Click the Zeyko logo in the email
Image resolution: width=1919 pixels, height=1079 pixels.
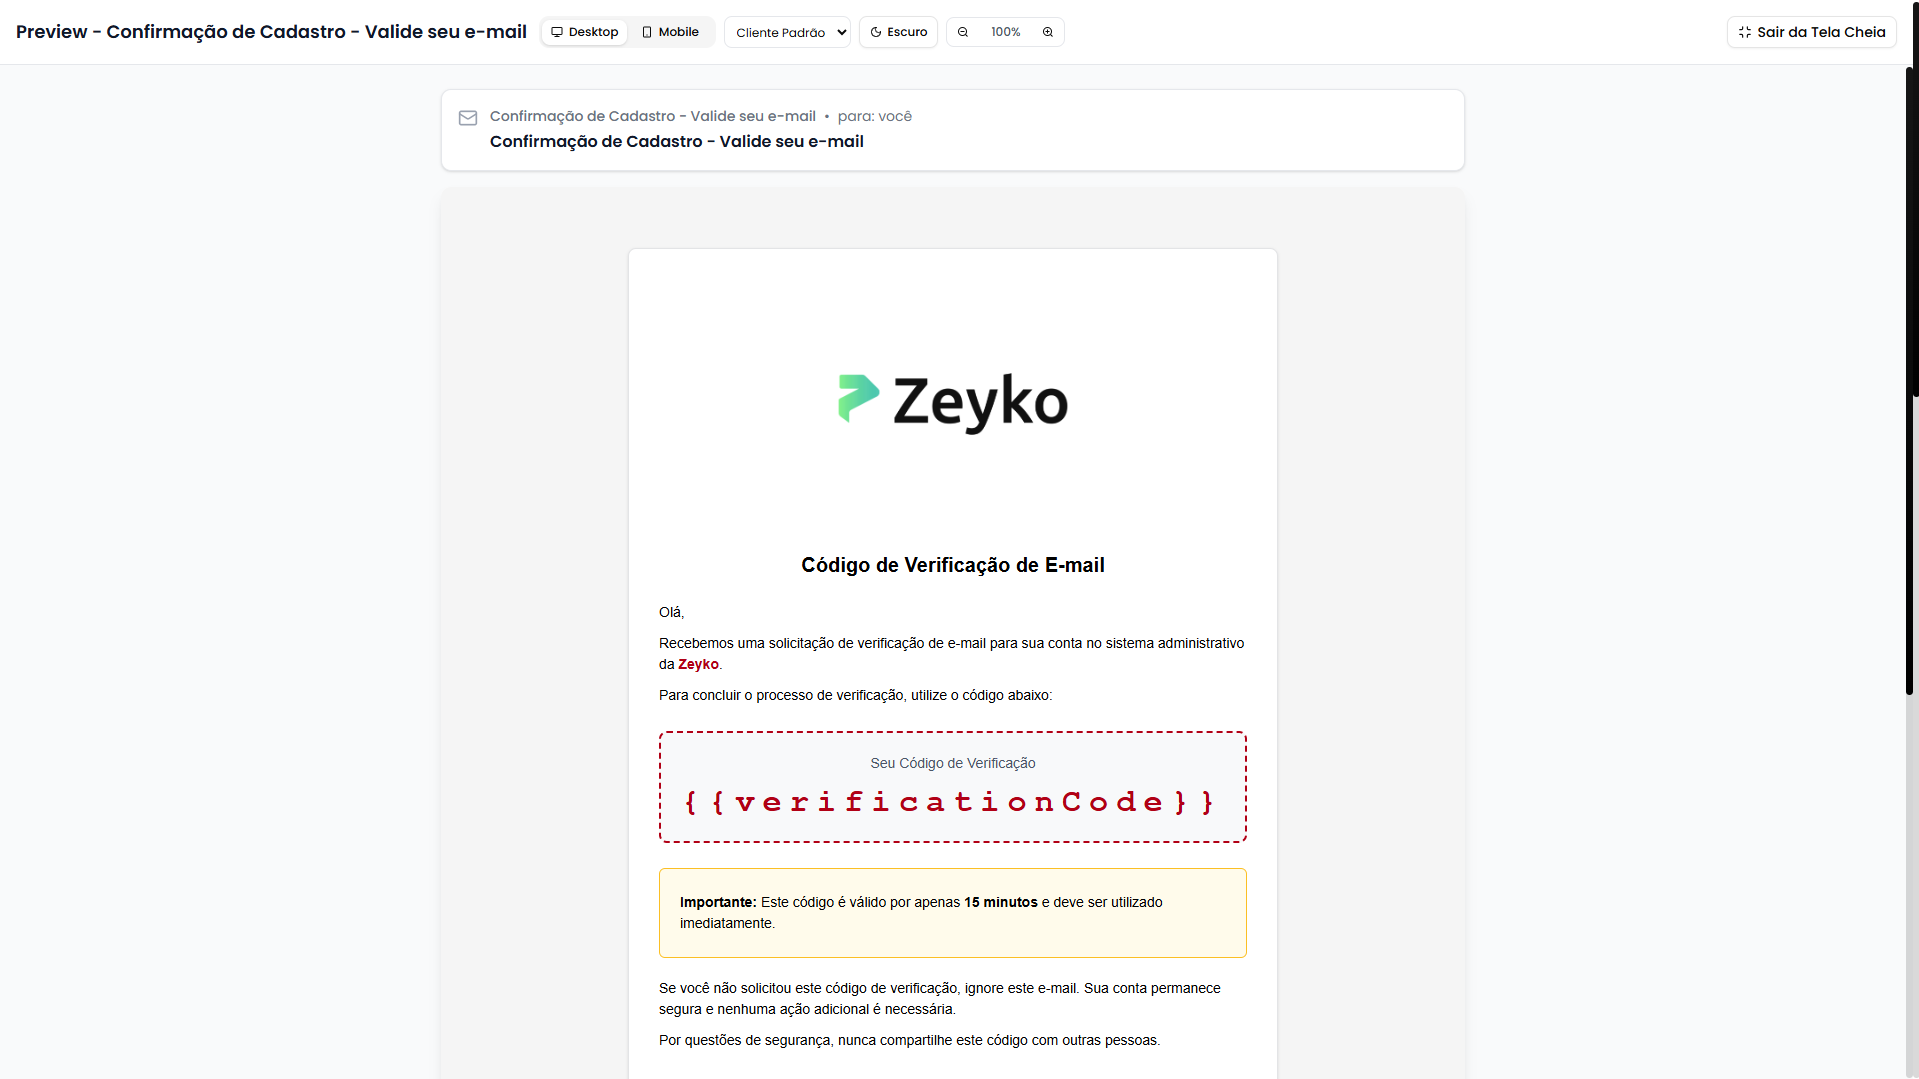952,402
